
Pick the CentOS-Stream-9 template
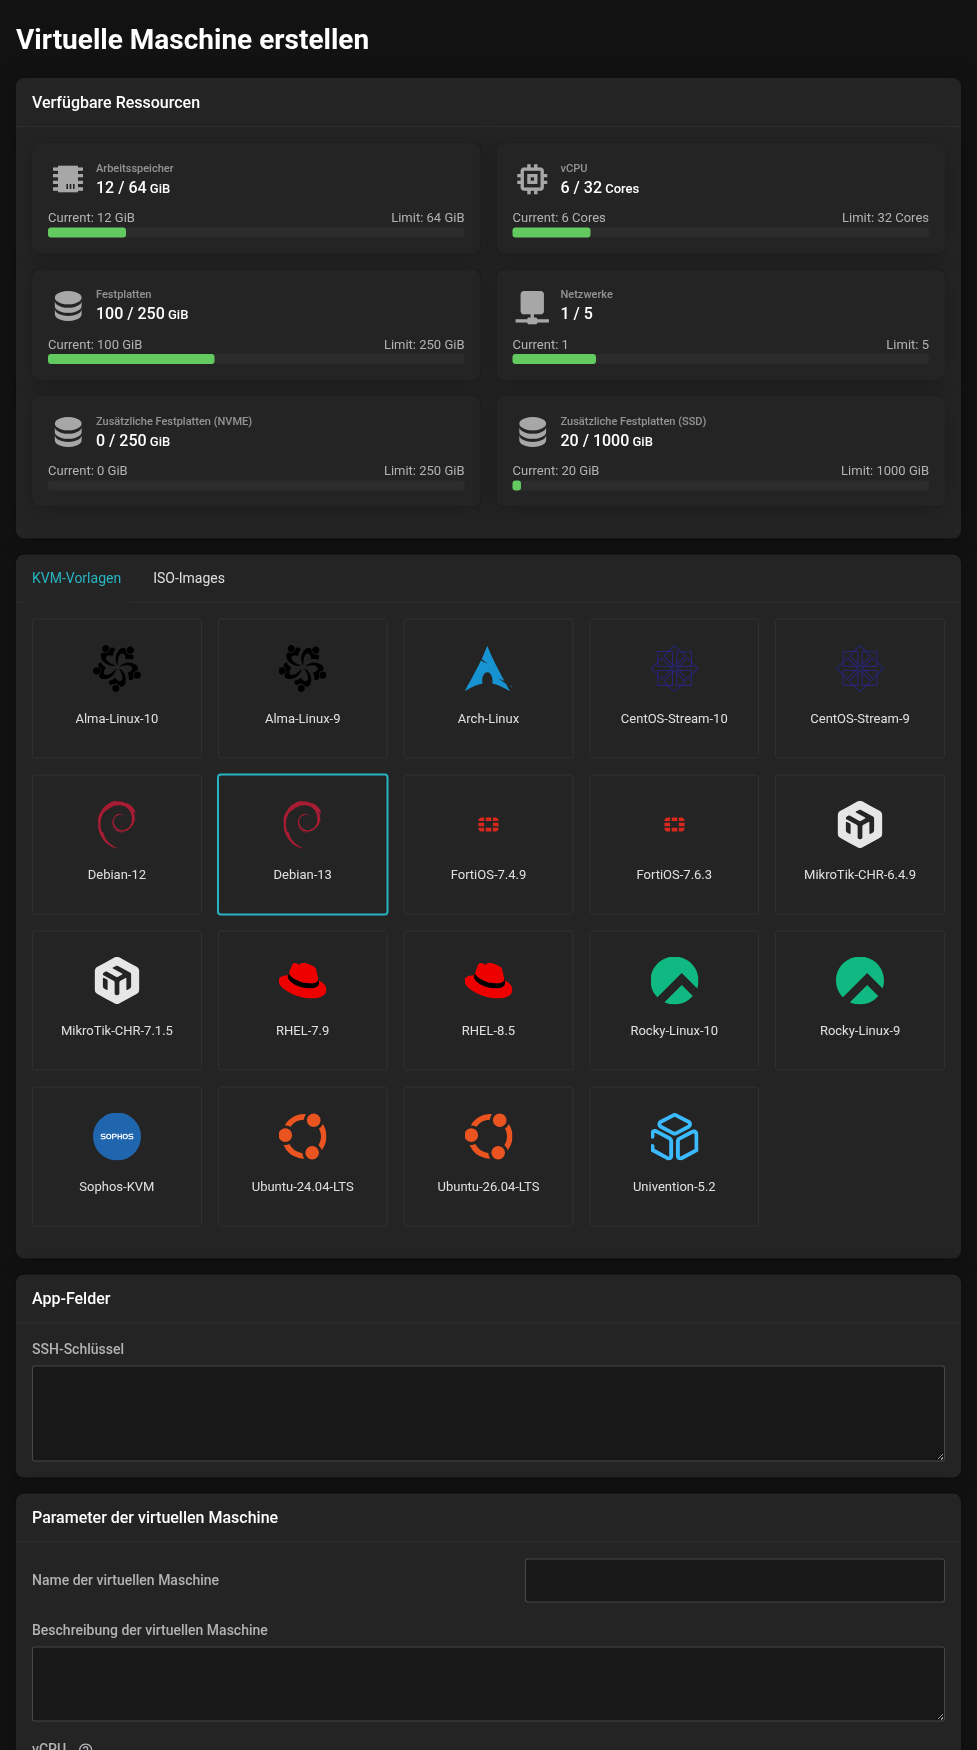pos(860,688)
